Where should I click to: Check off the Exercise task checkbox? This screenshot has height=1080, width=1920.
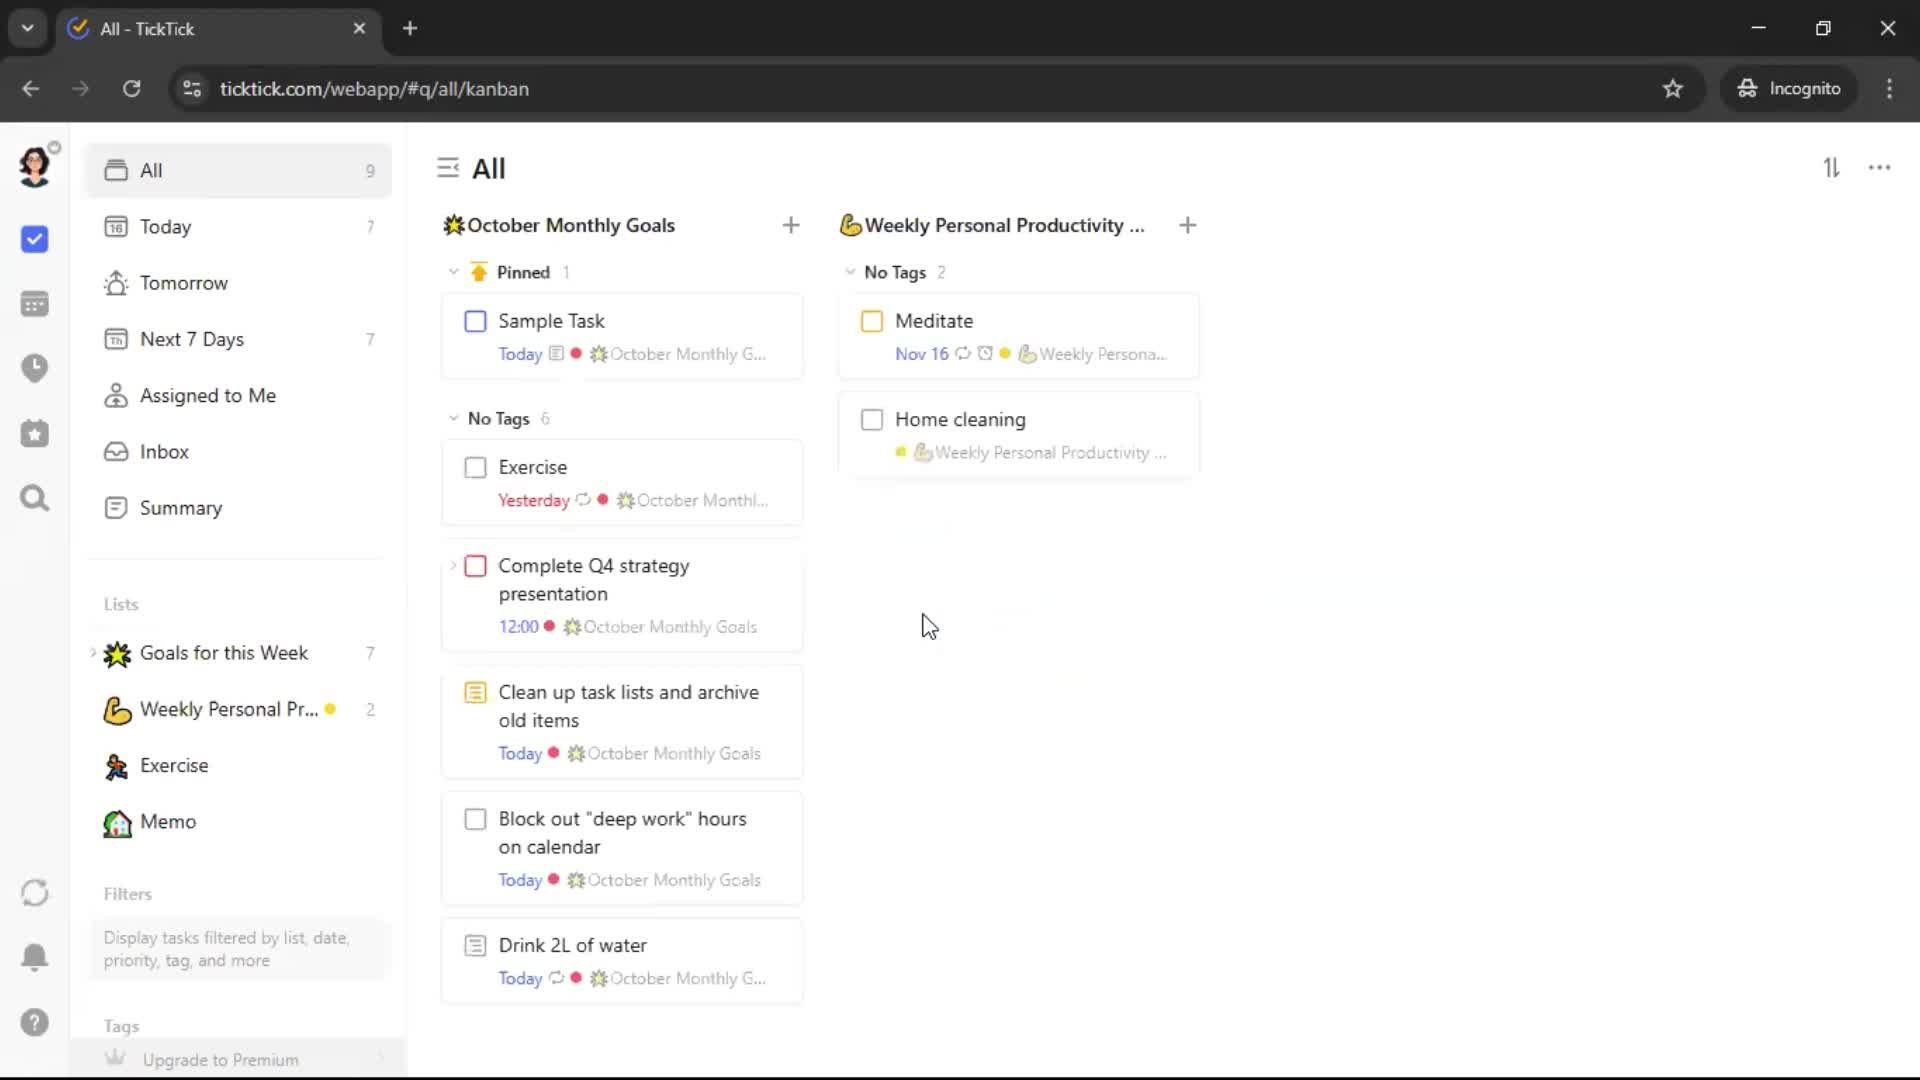click(x=475, y=467)
